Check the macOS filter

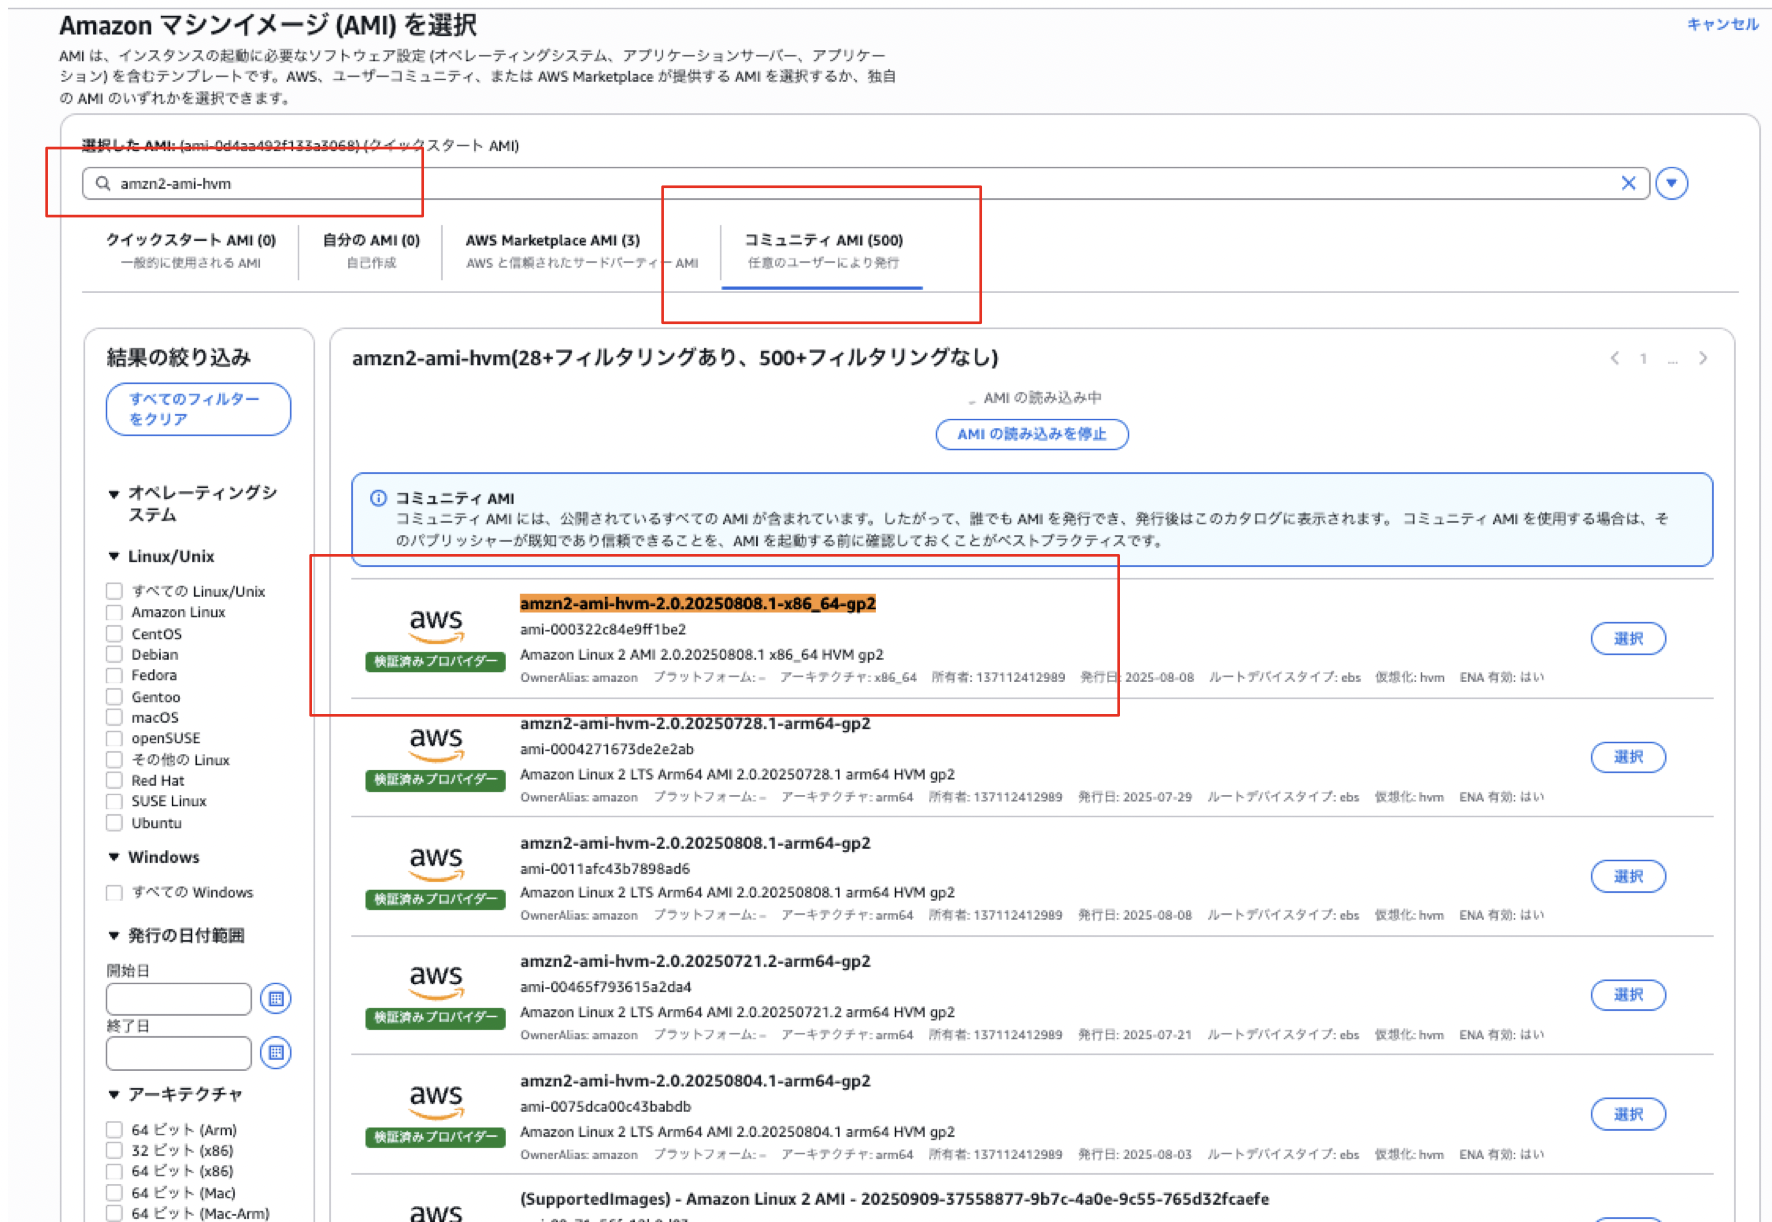pyautogui.click(x=114, y=717)
